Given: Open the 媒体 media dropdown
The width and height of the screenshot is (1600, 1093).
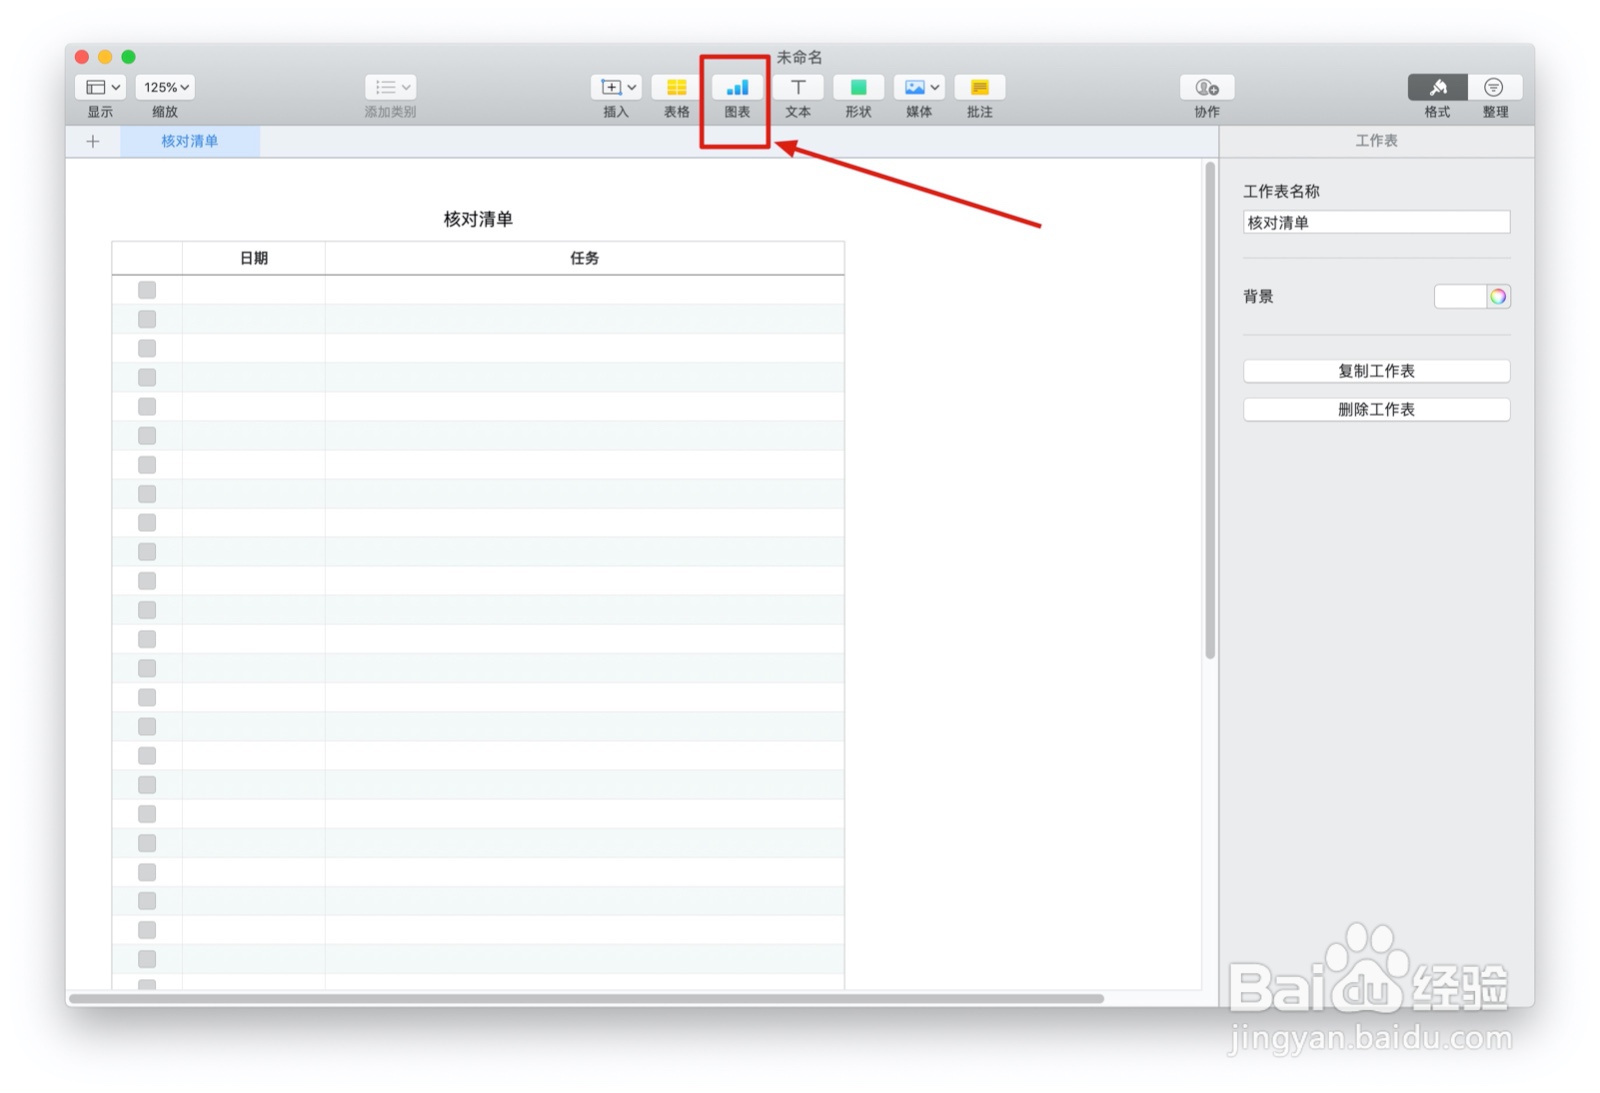Looking at the screenshot, I should (919, 87).
